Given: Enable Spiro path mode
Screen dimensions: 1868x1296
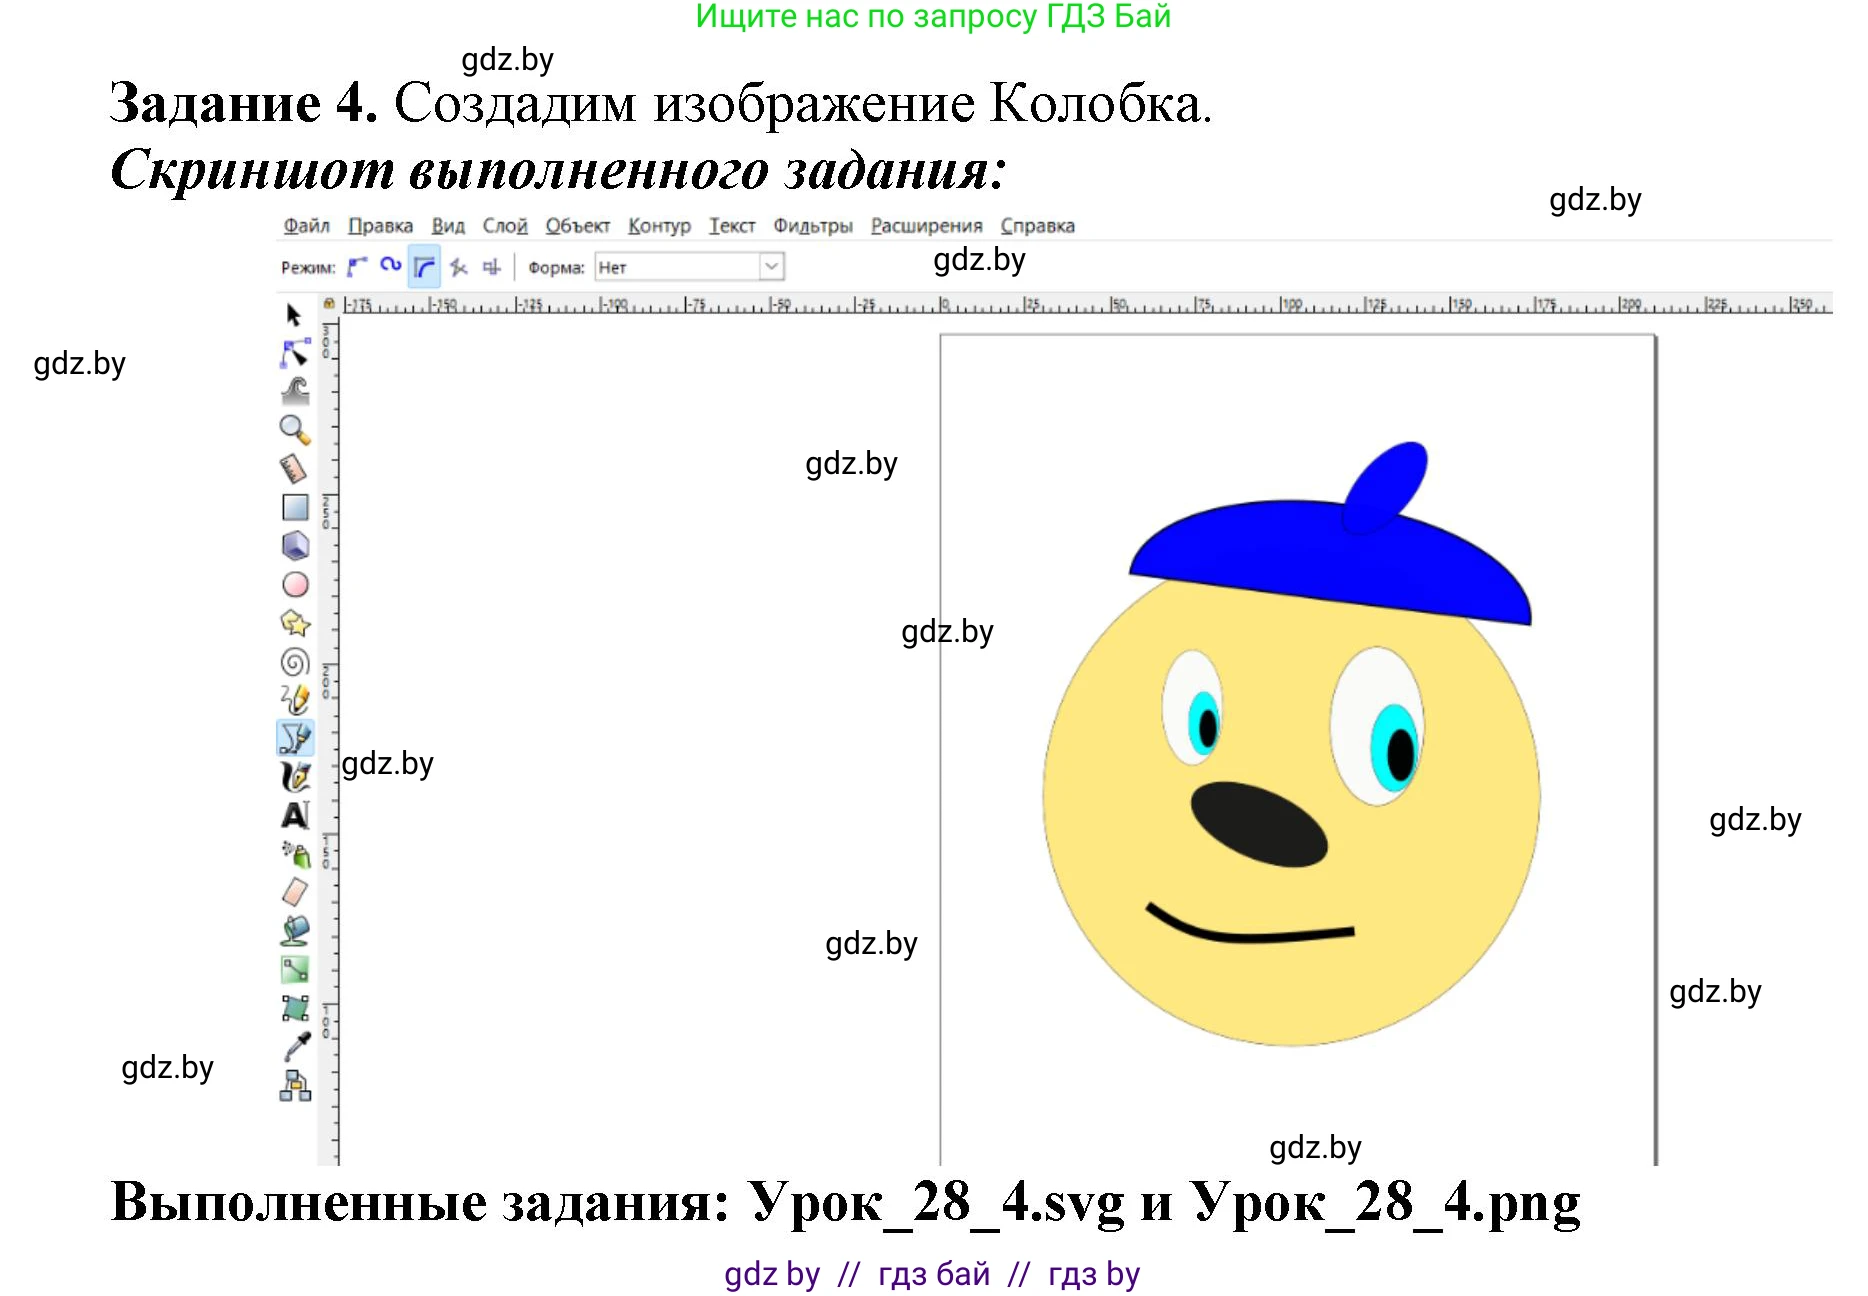Looking at the screenshot, I should pyautogui.click(x=390, y=265).
